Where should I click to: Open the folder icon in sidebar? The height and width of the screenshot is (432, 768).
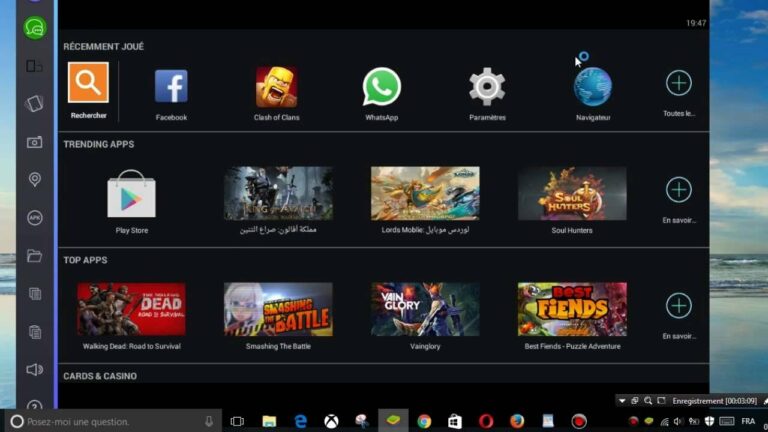point(35,256)
